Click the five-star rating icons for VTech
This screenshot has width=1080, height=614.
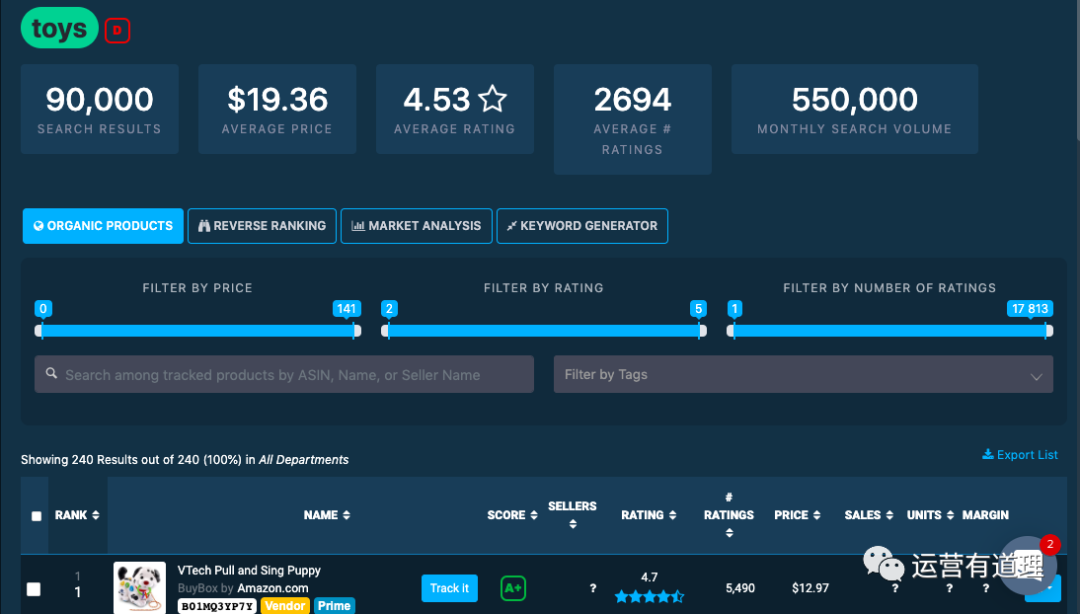click(x=649, y=597)
